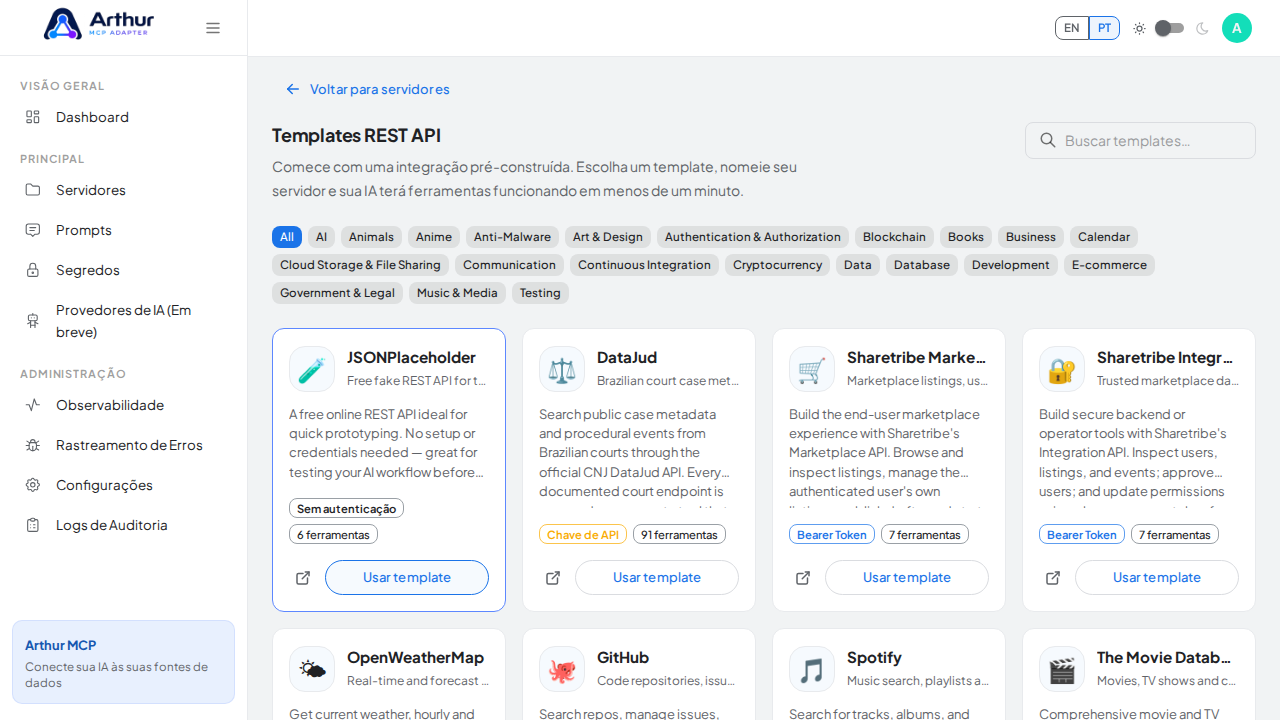
Task: Filter templates by Anti-Malware
Action: click(512, 237)
